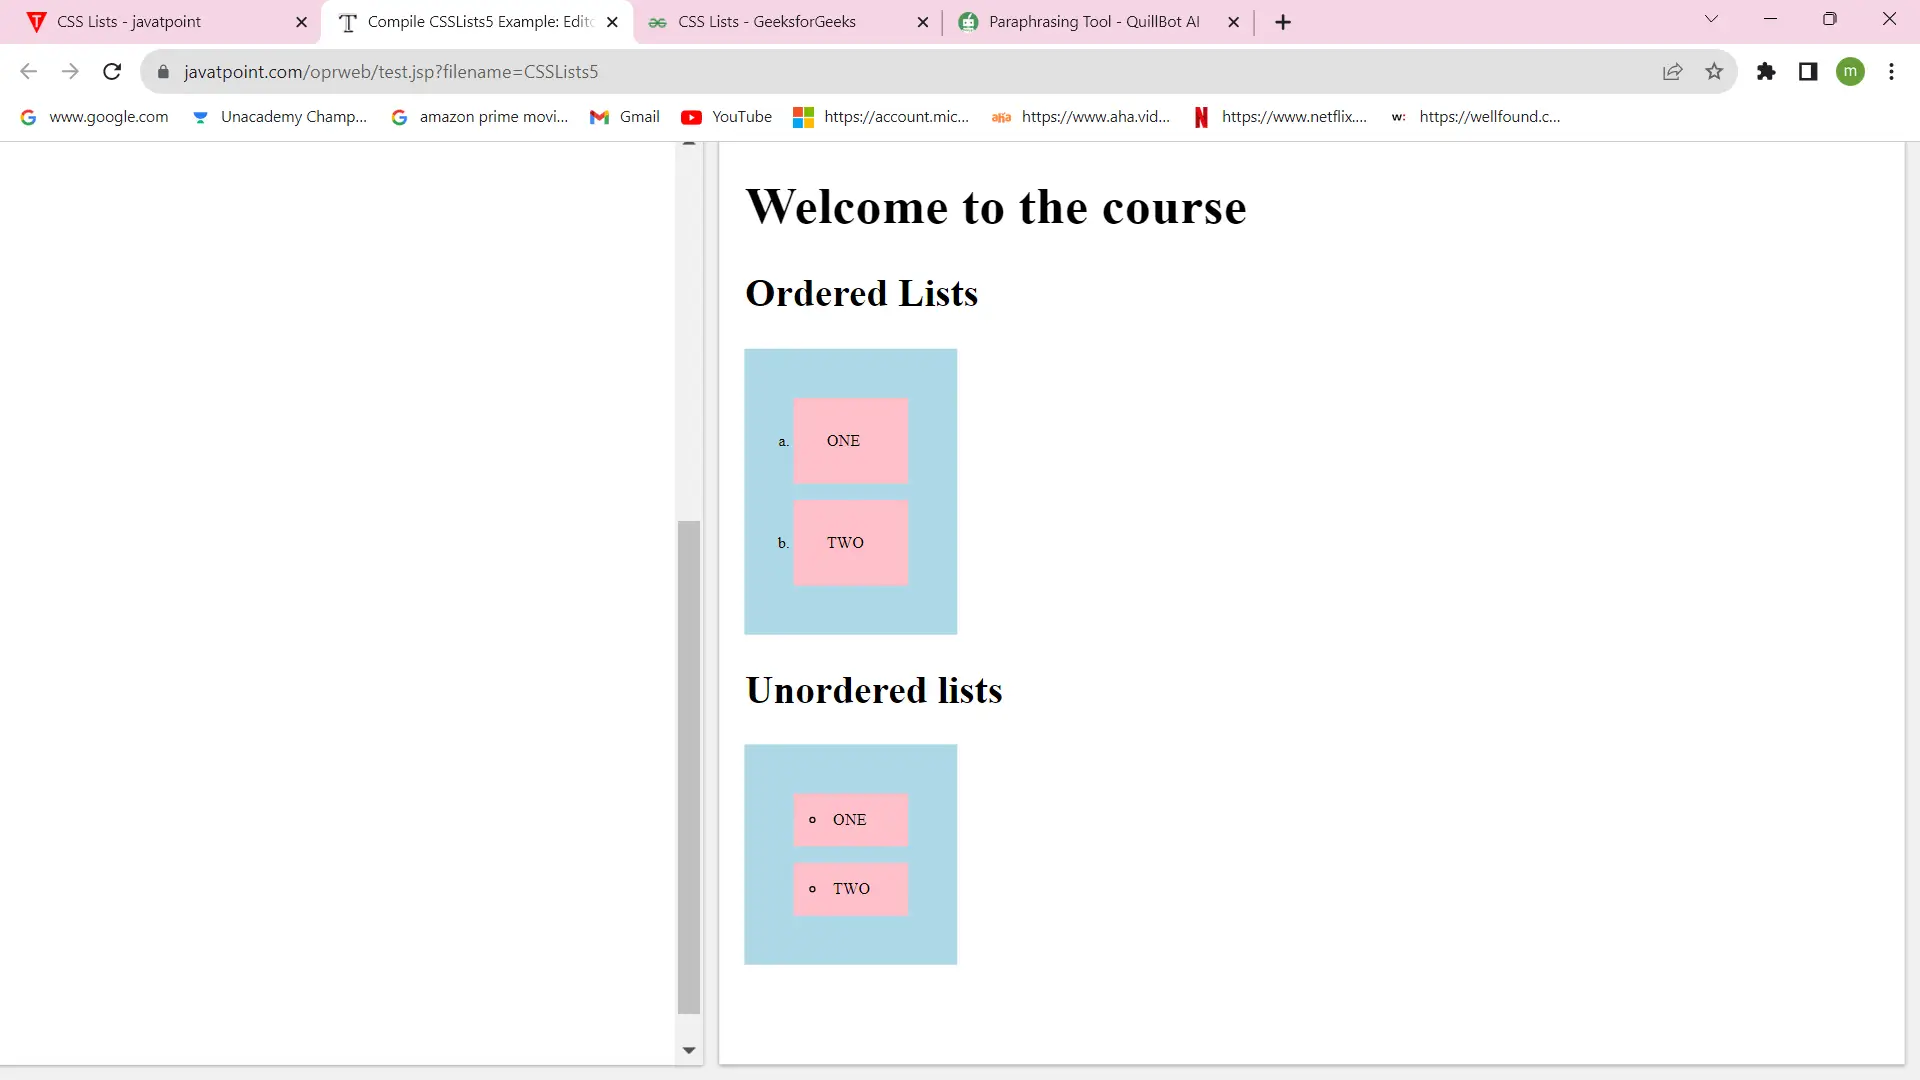Click the scroll down arrow at page bottom
The image size is (1920, 1080).
(688, 1051)
